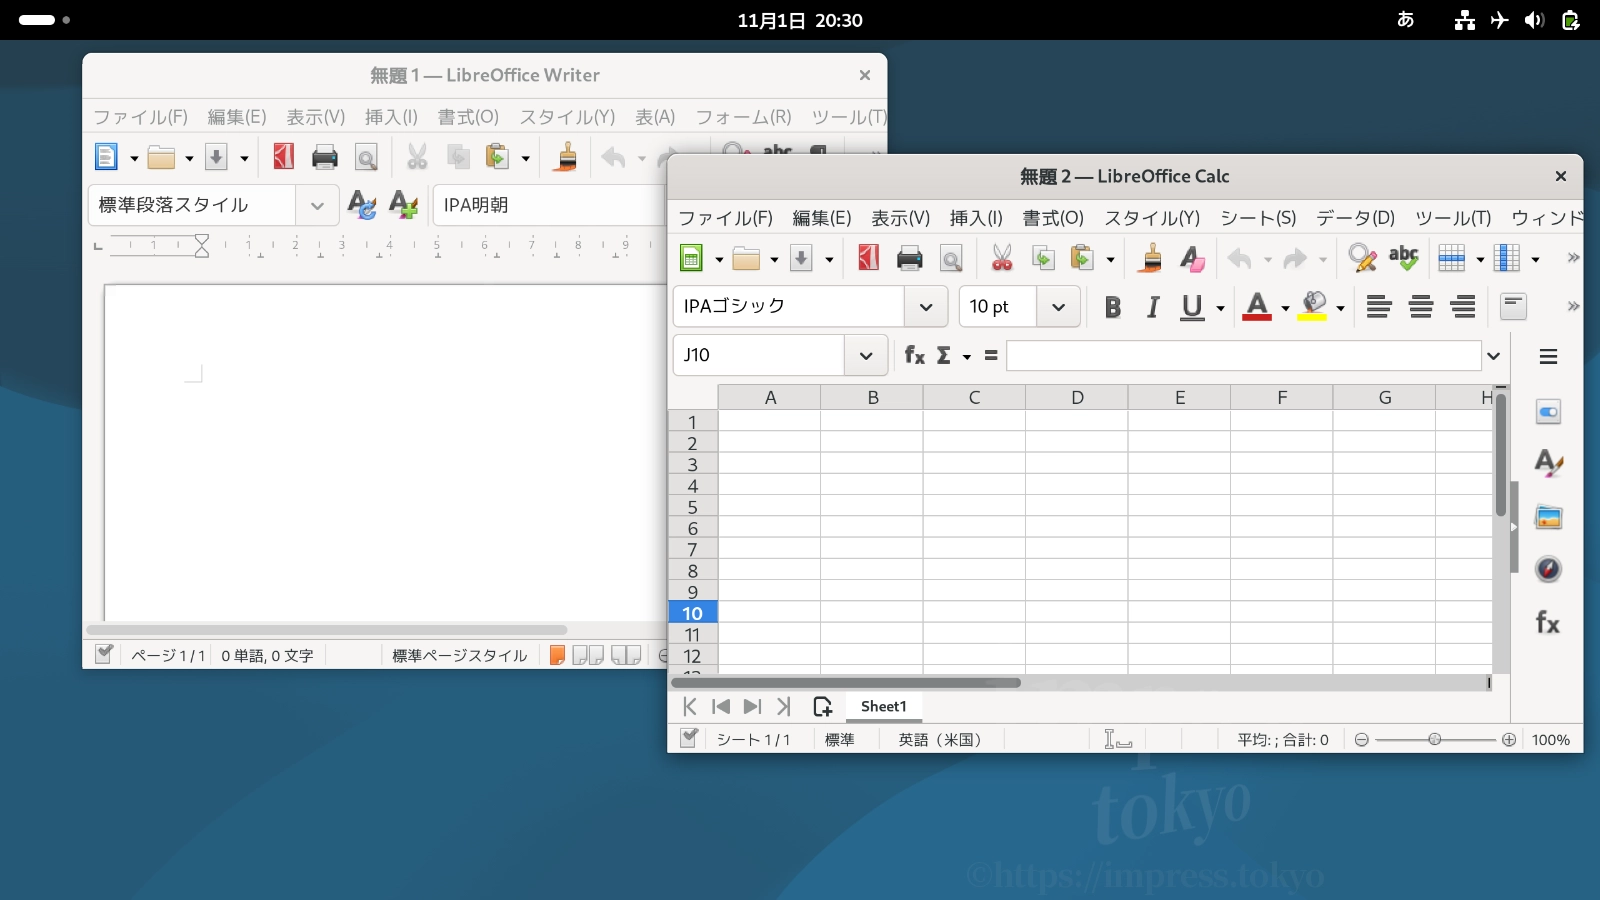Click the print icon in Writer toolbar
The image size is (1600, 900).
325,157
